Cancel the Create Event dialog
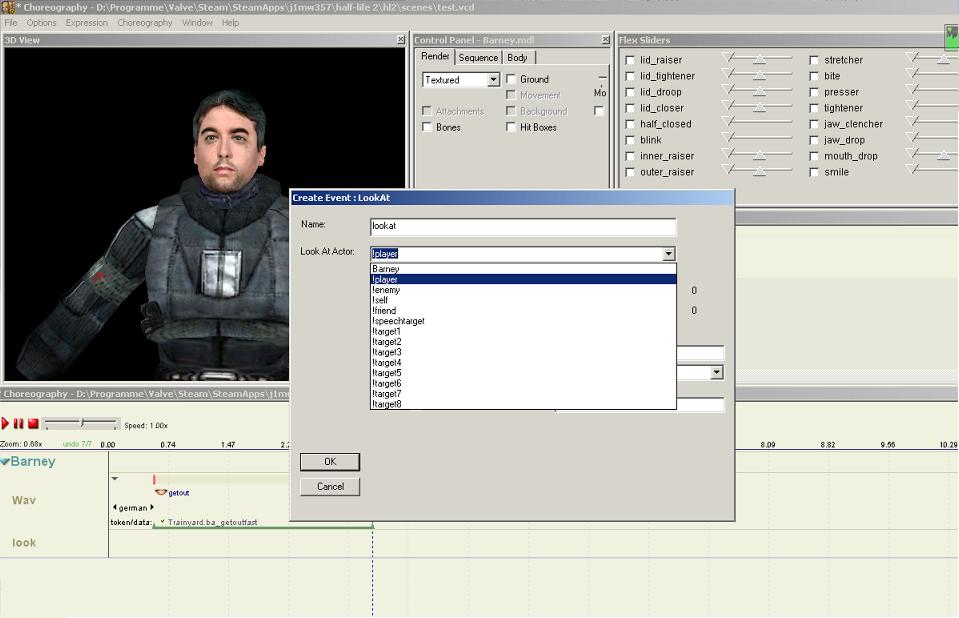 tap(330, 486)
